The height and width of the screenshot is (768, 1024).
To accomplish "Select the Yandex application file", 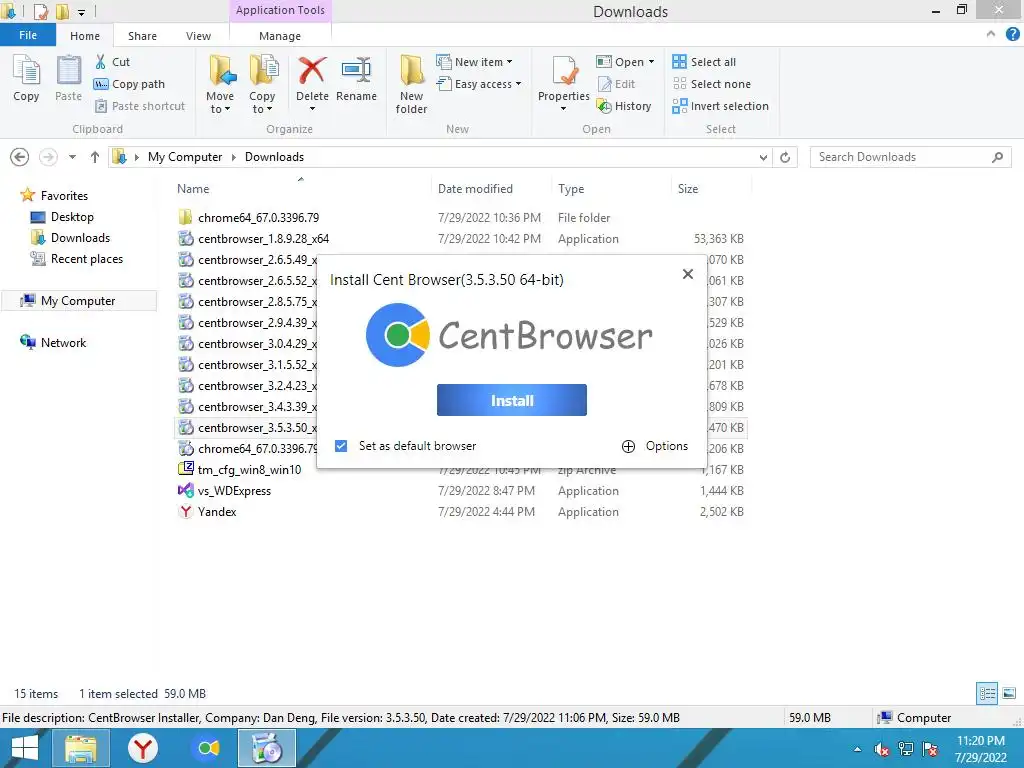I will pos(217,511).
